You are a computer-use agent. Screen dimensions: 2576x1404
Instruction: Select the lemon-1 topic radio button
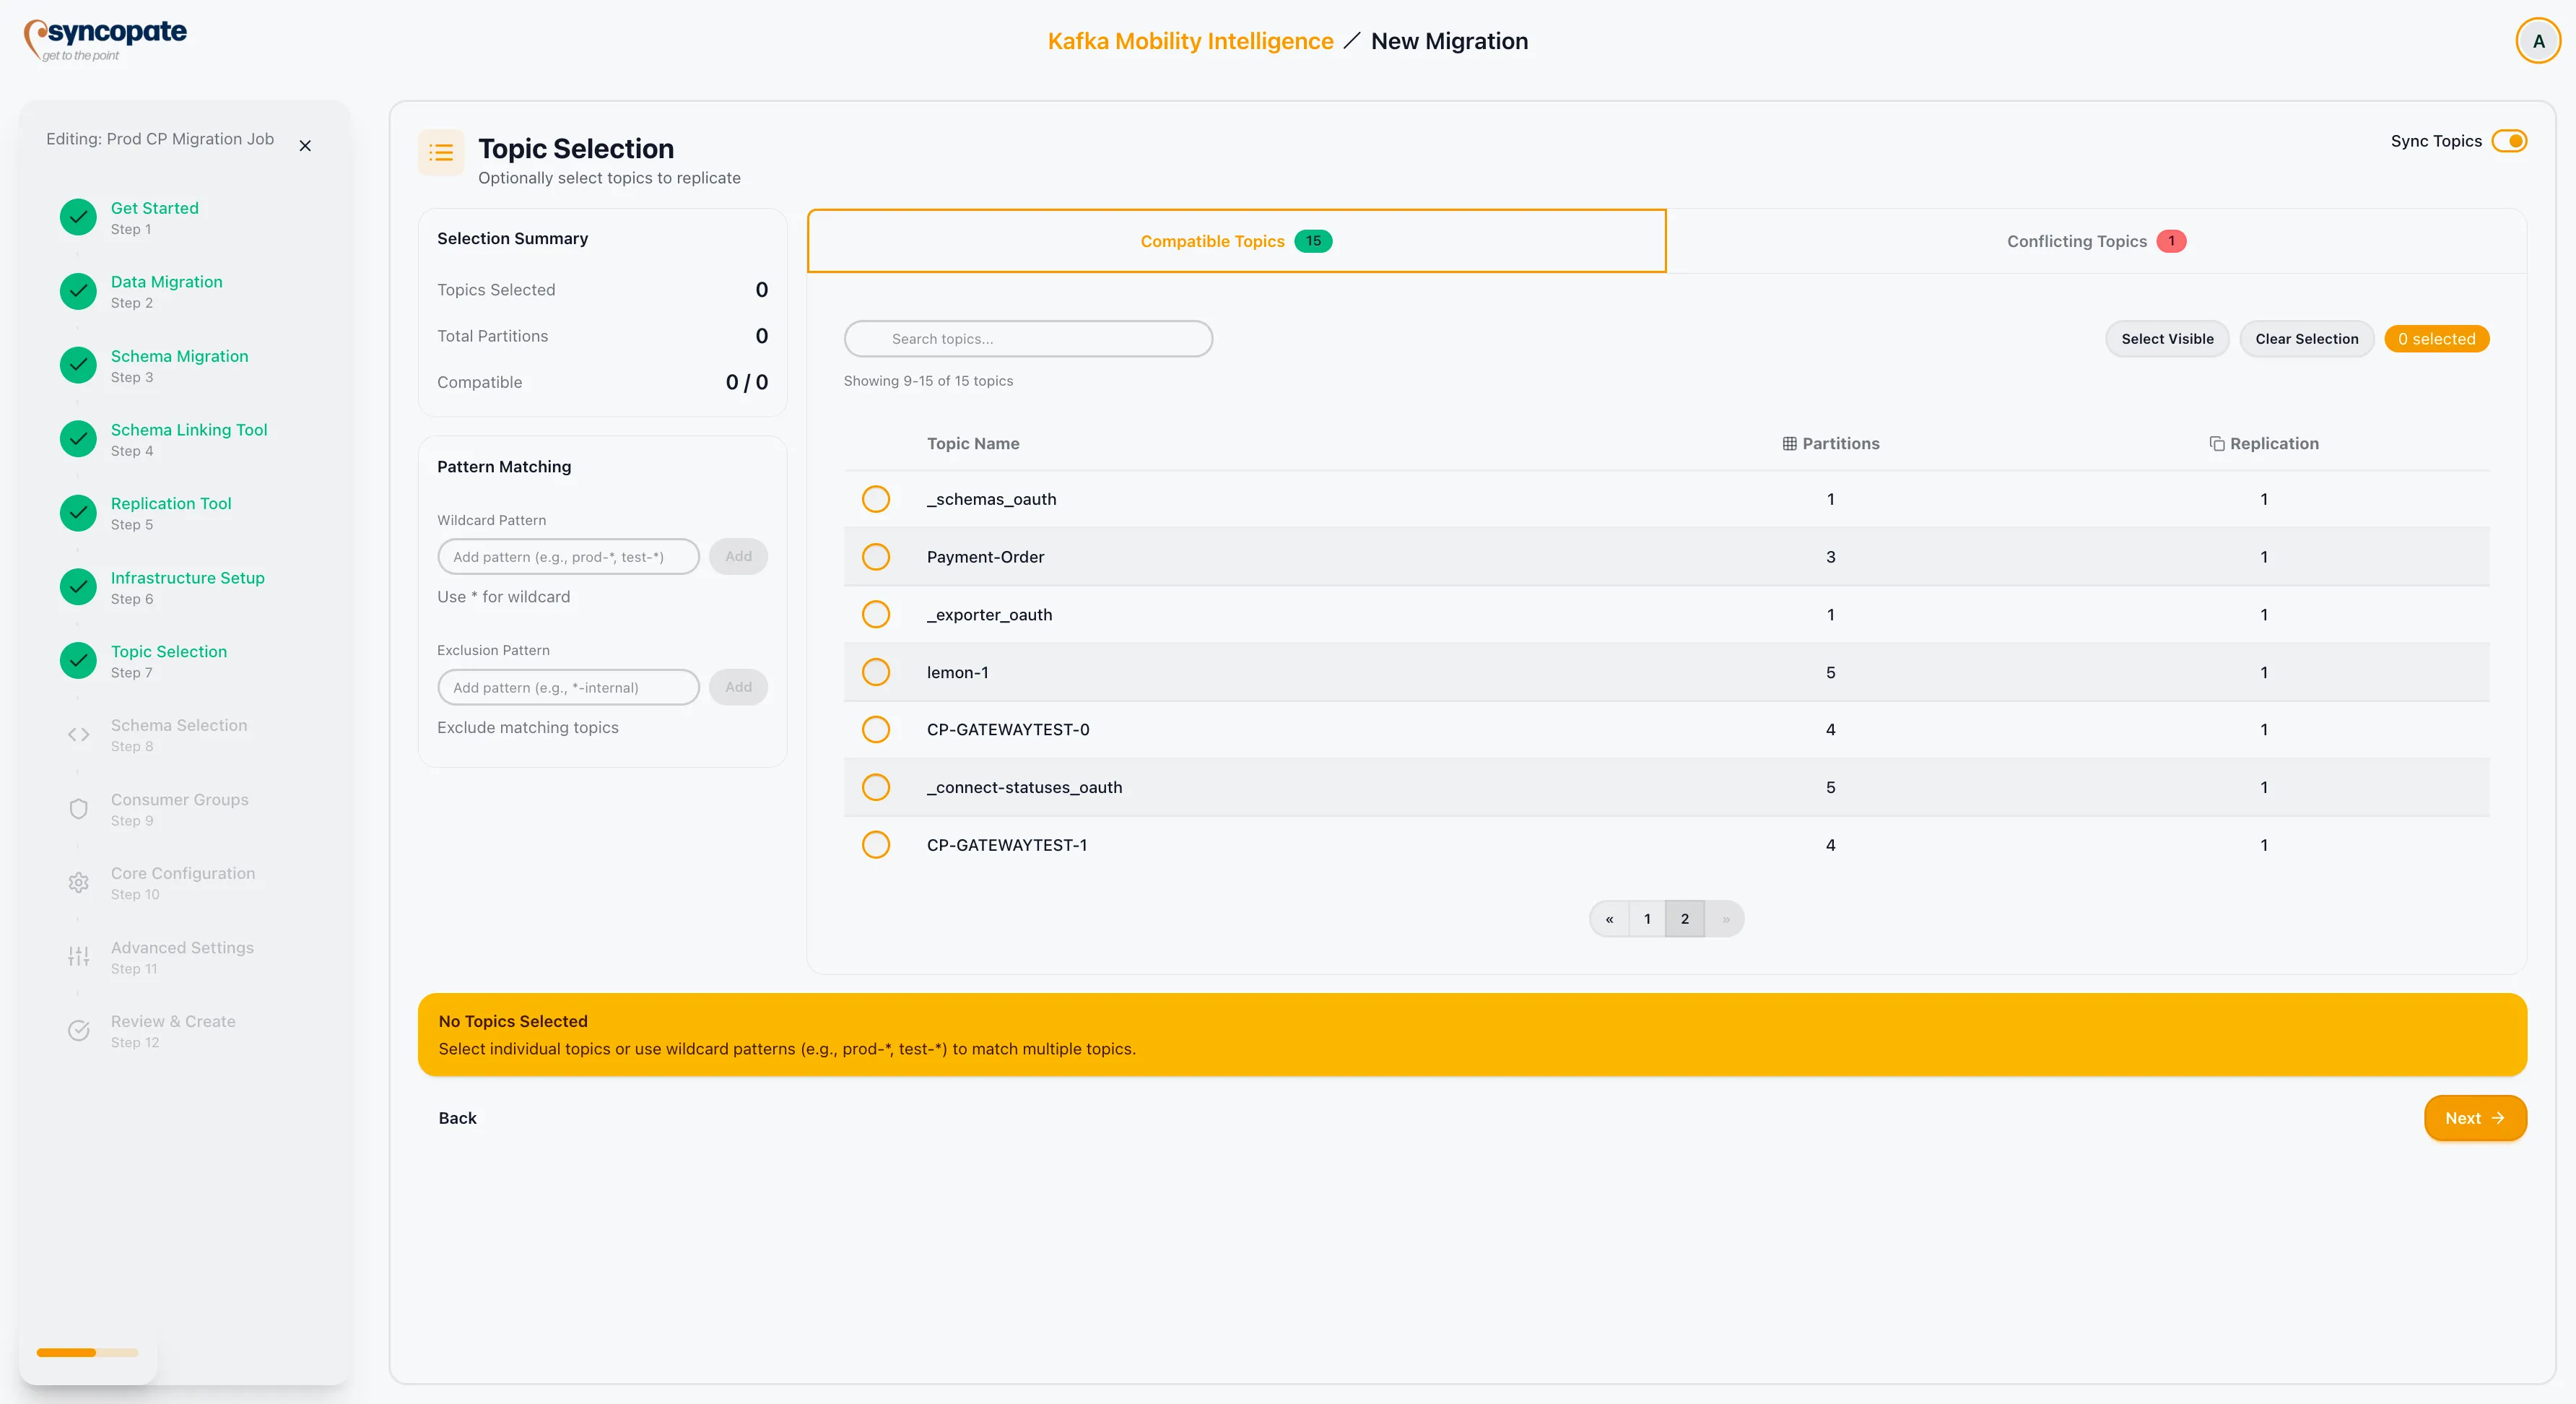[x=875, y=672]
